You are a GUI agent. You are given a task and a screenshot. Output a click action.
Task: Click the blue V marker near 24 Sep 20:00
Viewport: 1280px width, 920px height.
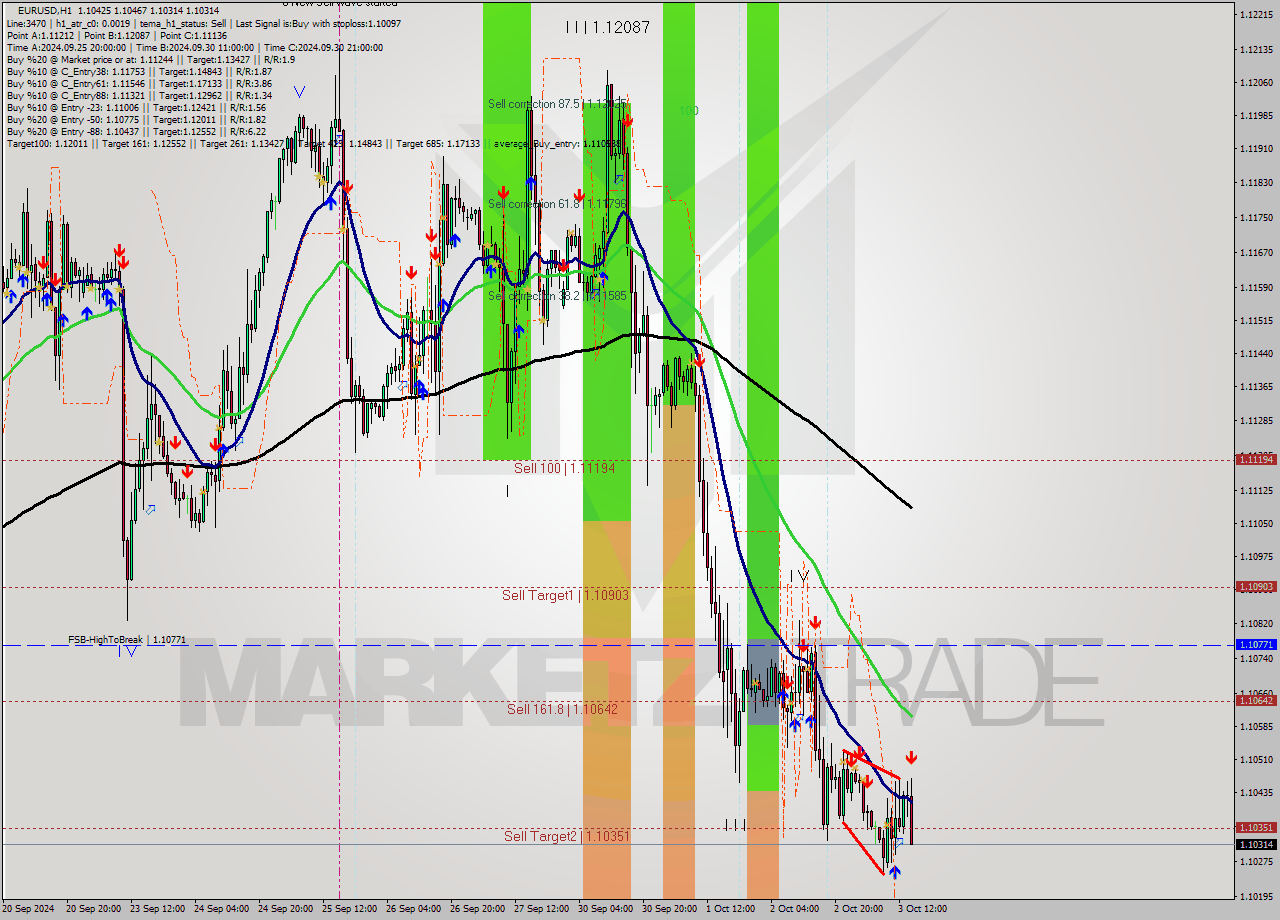299,92
